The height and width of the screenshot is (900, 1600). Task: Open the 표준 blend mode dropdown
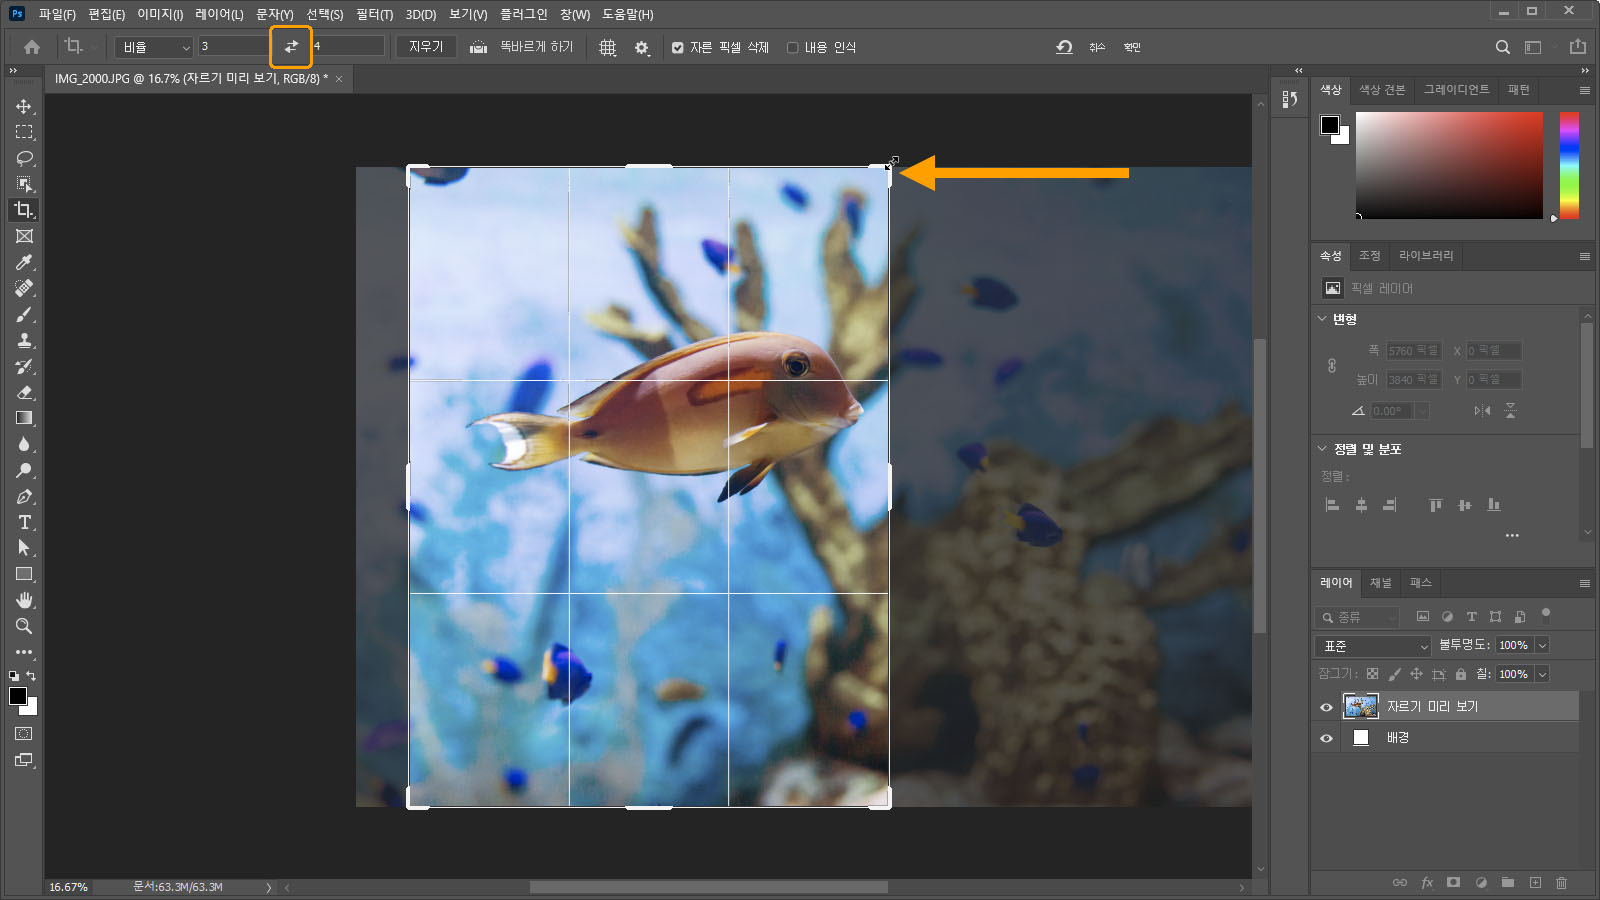point(1374,646)
